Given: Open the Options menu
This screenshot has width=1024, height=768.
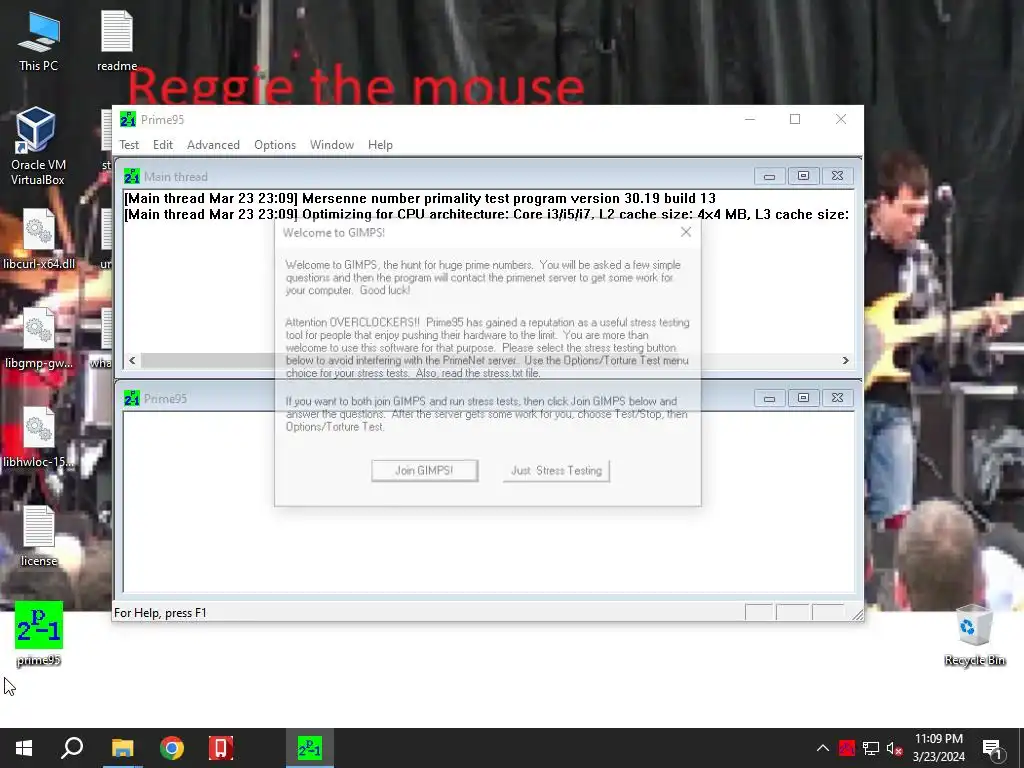Looking at the screenshot, I should pos(275,145).
